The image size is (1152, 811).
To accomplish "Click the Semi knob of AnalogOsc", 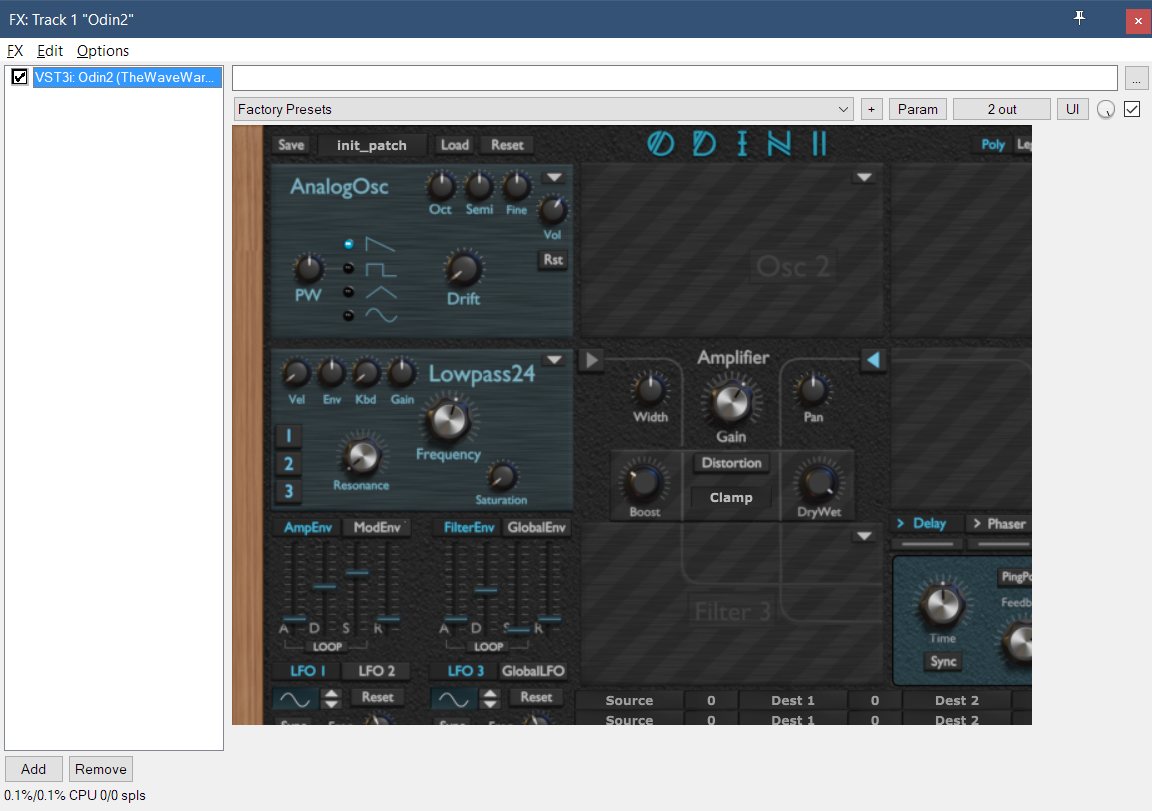I will coord(479,187).
